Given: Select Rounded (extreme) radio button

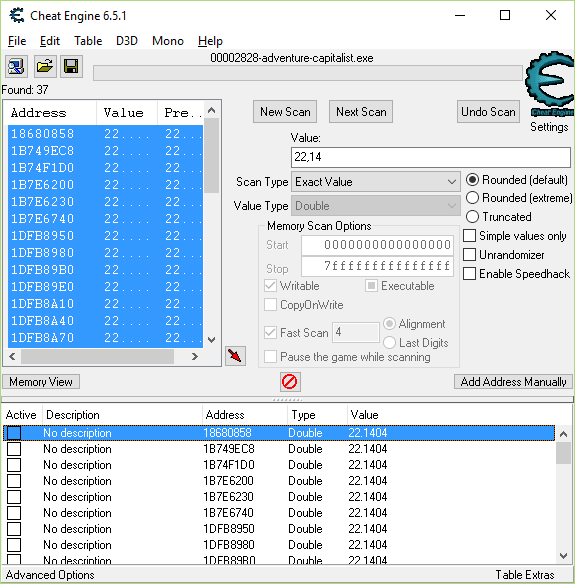Looking at the screenshot, I should [472, 198].
